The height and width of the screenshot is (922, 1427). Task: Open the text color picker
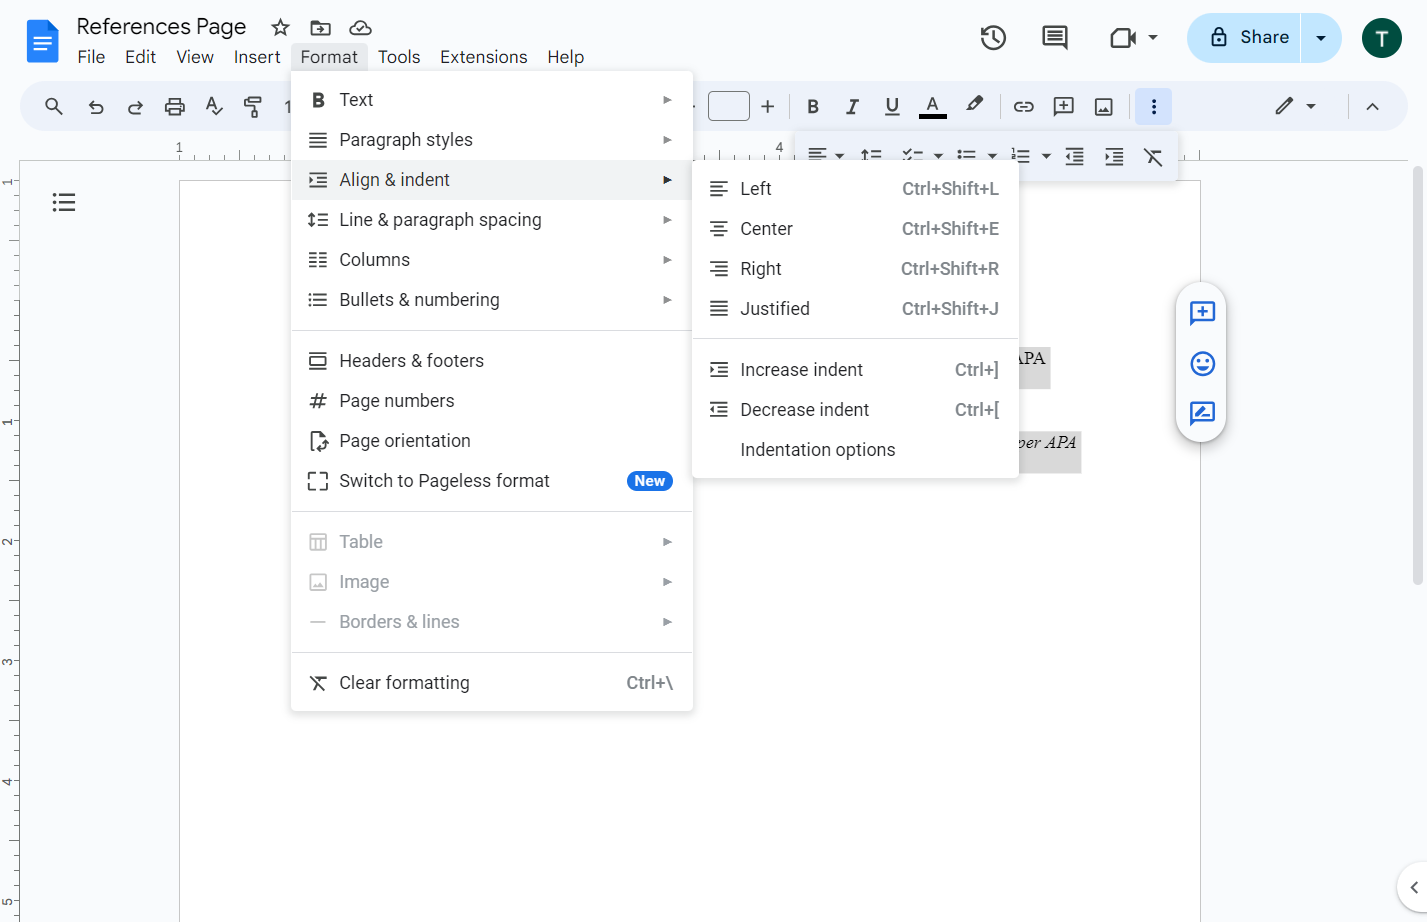coord(932,106)
